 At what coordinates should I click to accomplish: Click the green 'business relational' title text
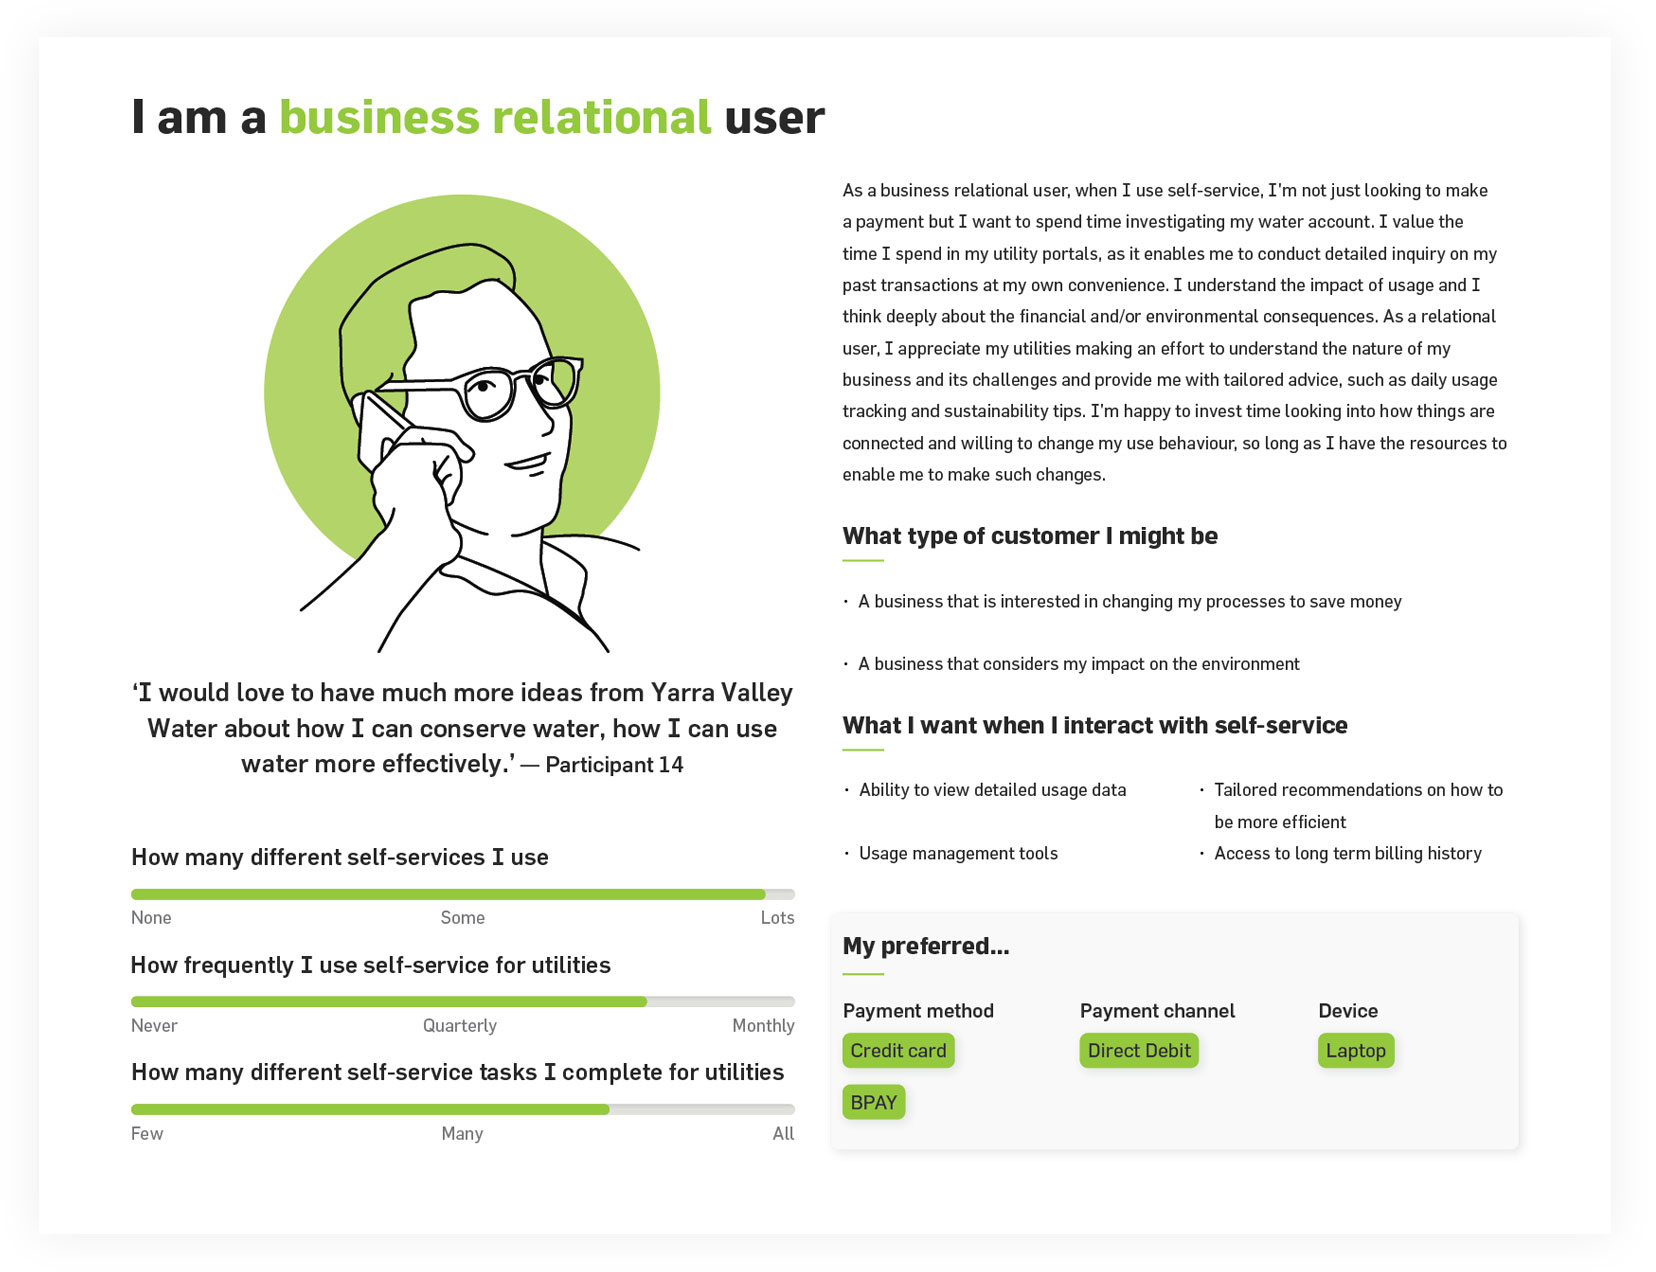[x=495, y=117]
